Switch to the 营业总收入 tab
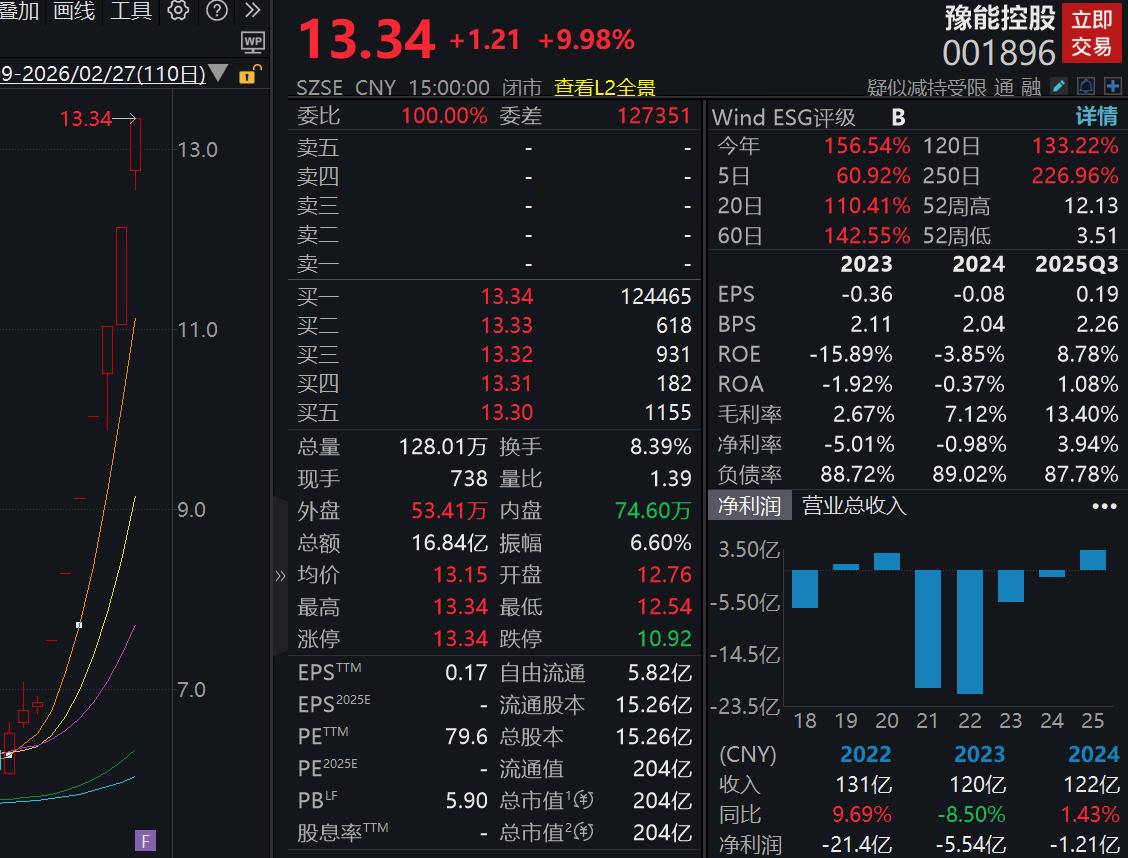 click(854, 506)
